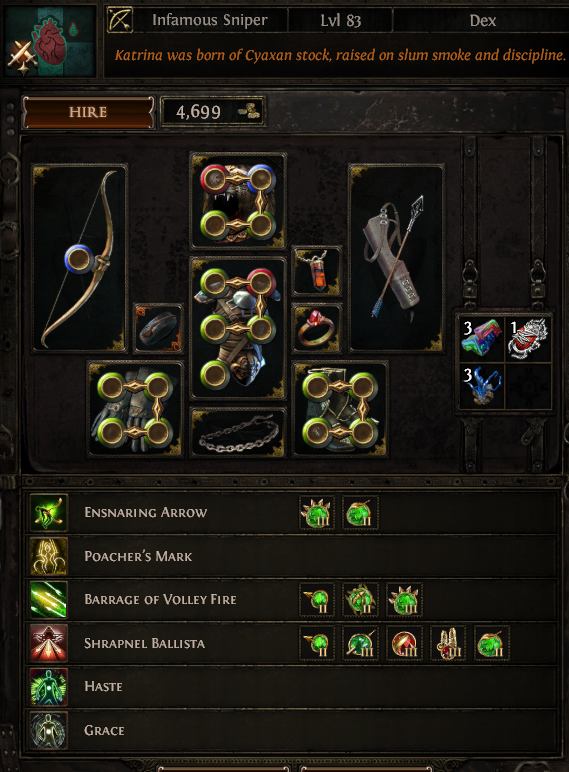569x772 pixels.
Task: Select the ruby ring slot
Action: point(317,328)
